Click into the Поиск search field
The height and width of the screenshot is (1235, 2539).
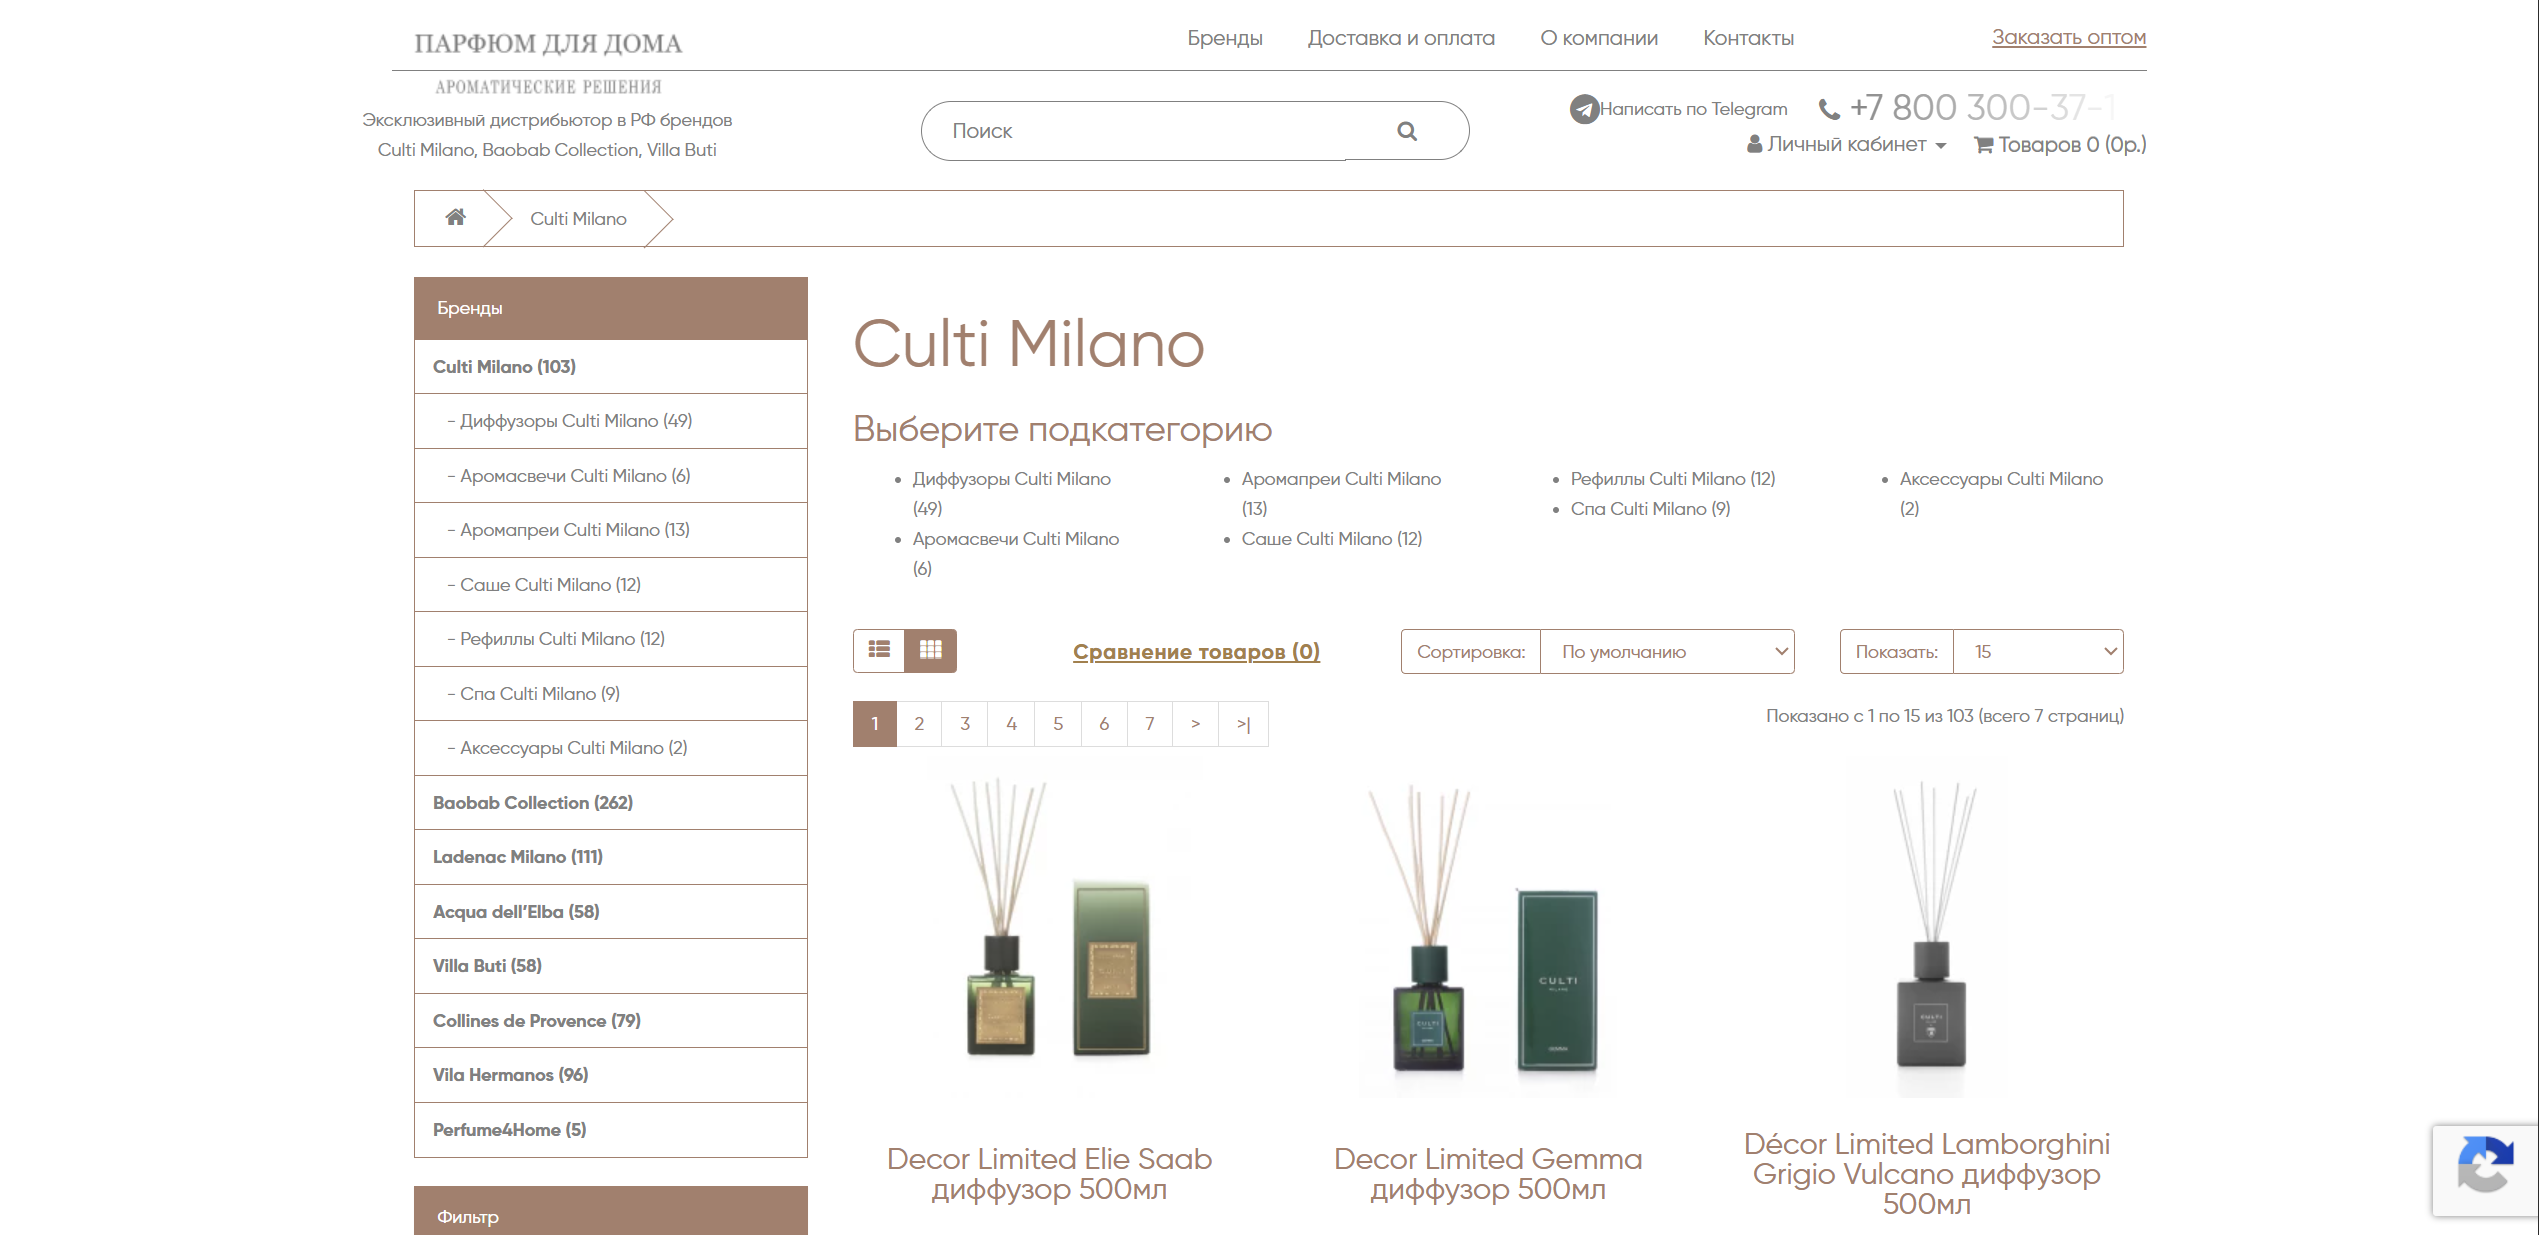tap(1150, 131)
